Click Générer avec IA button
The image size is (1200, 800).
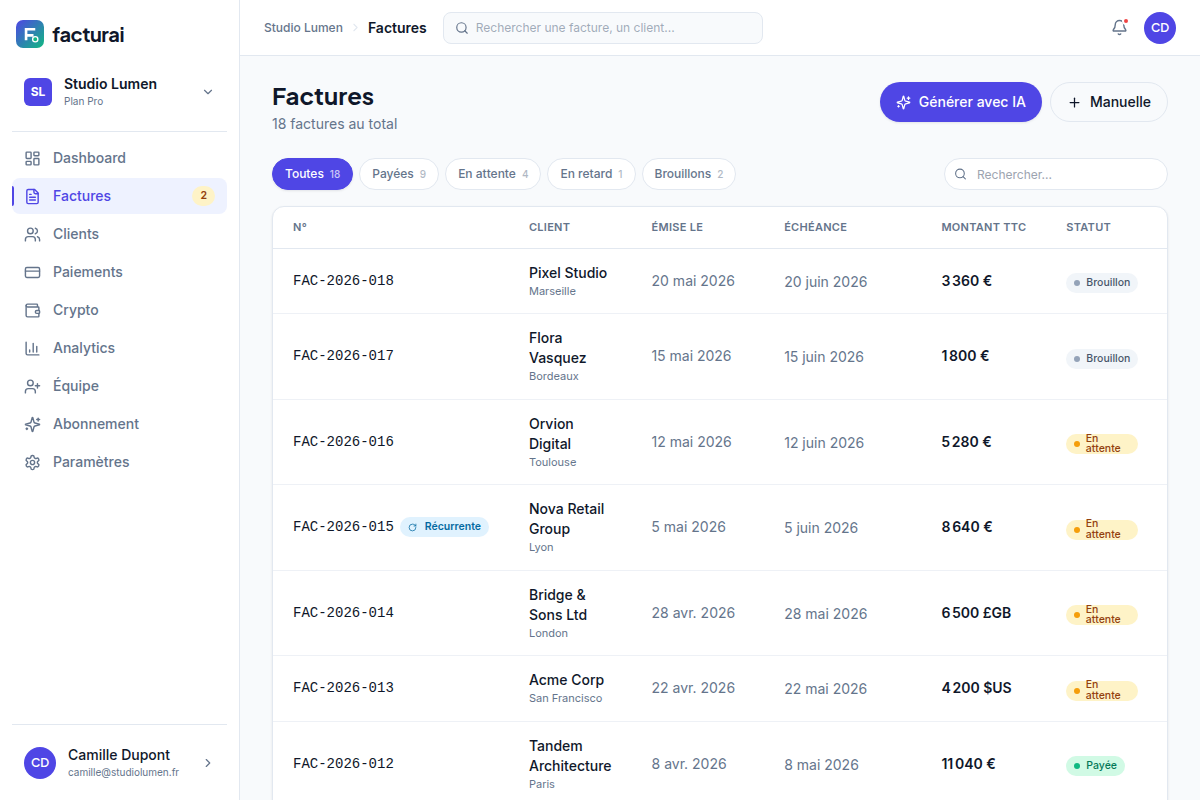point(961,102)
